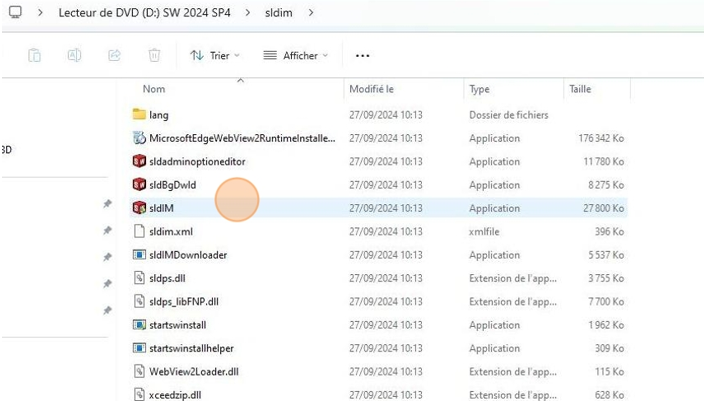Click the Rename toolbar icon
Viewport: 704px width, 409px height.
75,55
